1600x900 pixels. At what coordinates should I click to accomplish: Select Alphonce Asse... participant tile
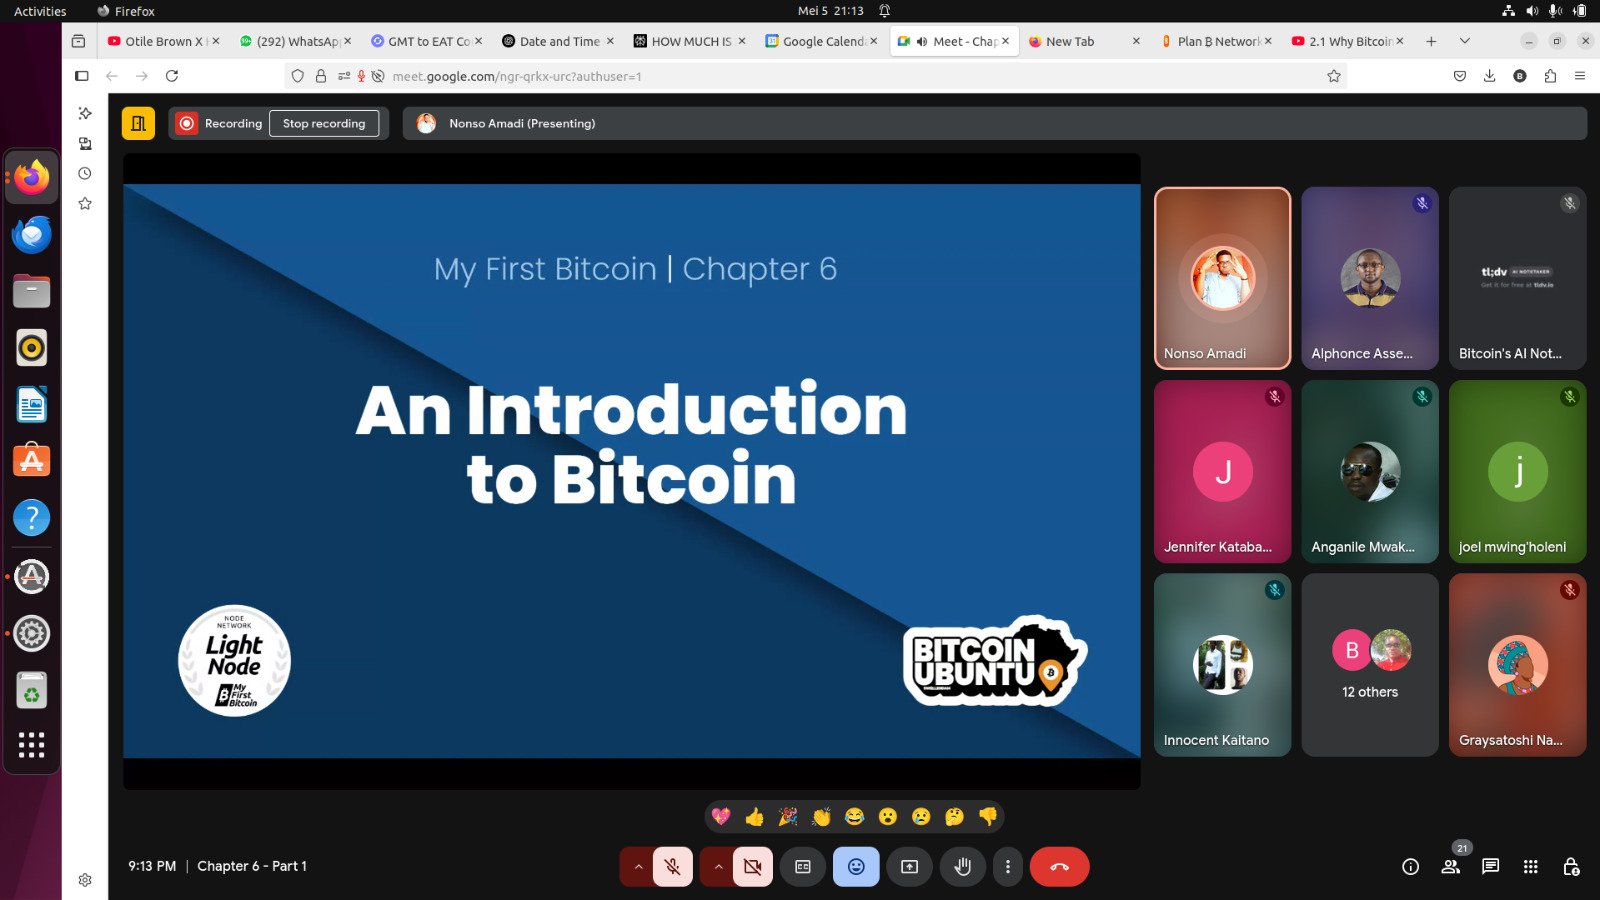click(1370, 278)
